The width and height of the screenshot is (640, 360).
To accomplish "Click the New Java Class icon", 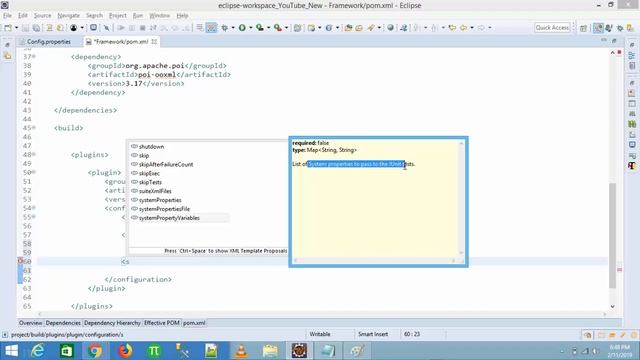I will coord(329,28).
